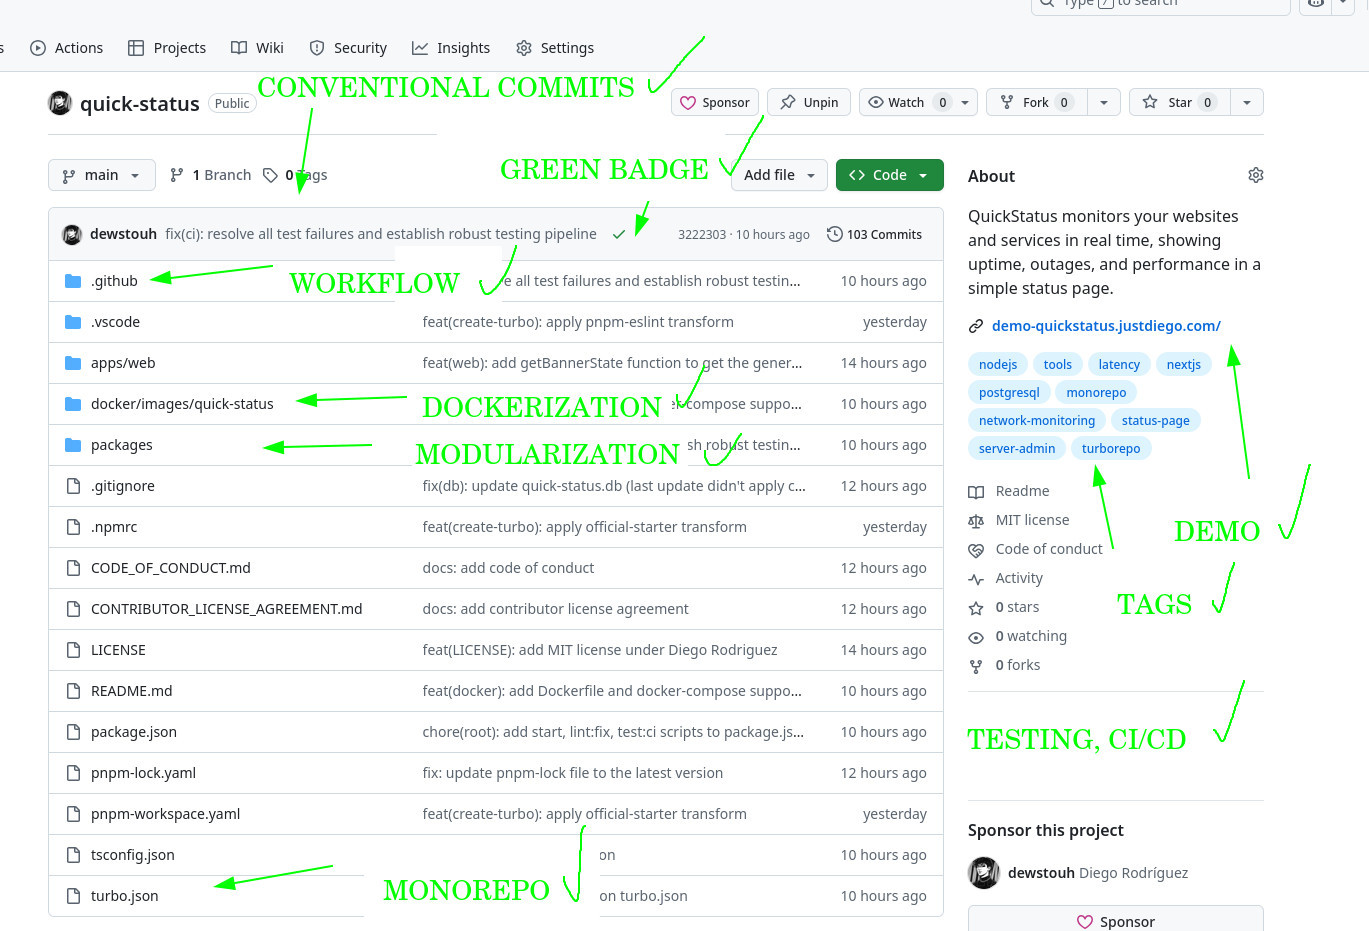Open the .vscode folder
This screenshot has width=1369, height=931.
pos(115,322)
